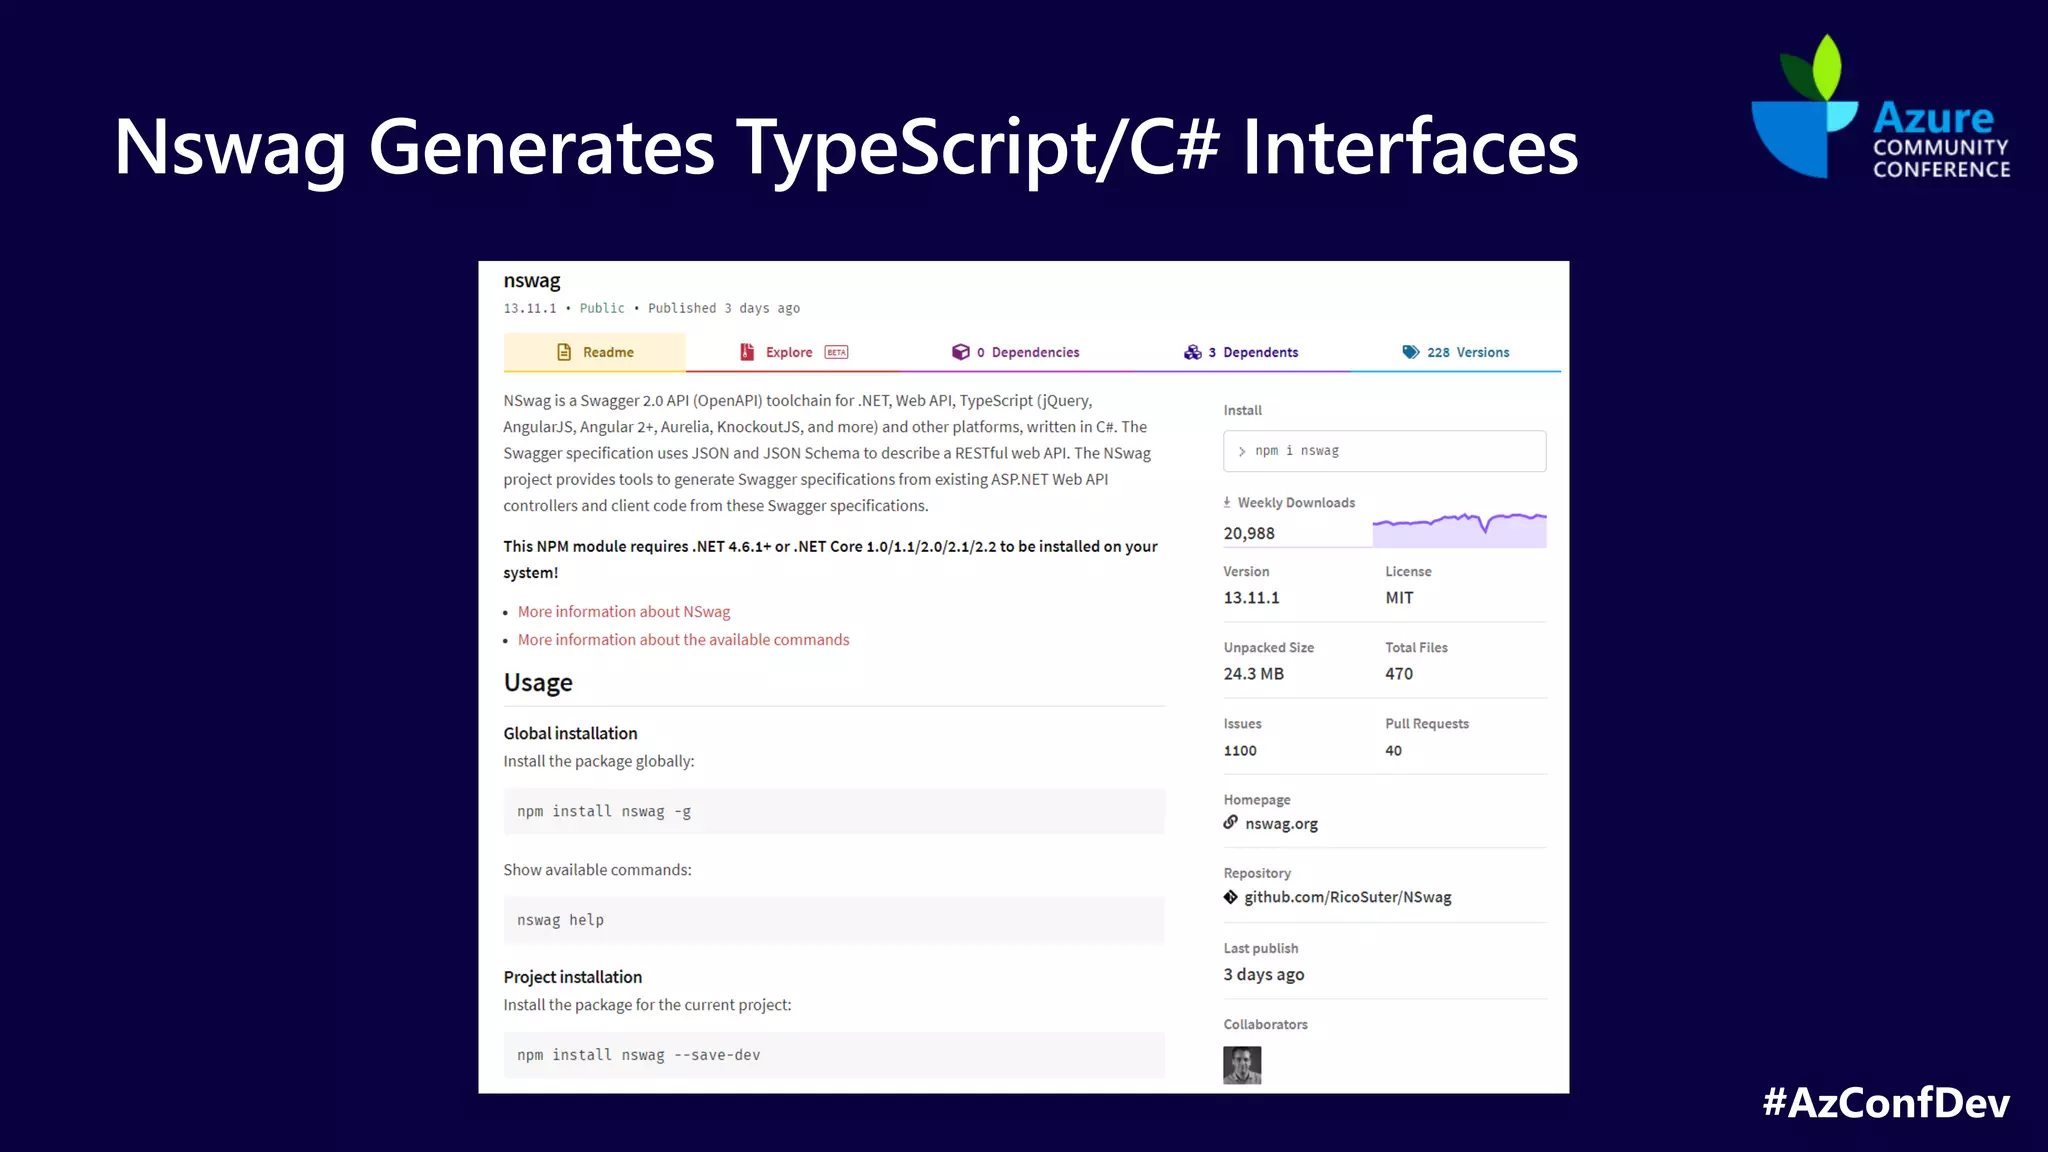2048x1152 pixels.
Task: Click the 1100 issues count
Action: click(x=1240, y=750)
